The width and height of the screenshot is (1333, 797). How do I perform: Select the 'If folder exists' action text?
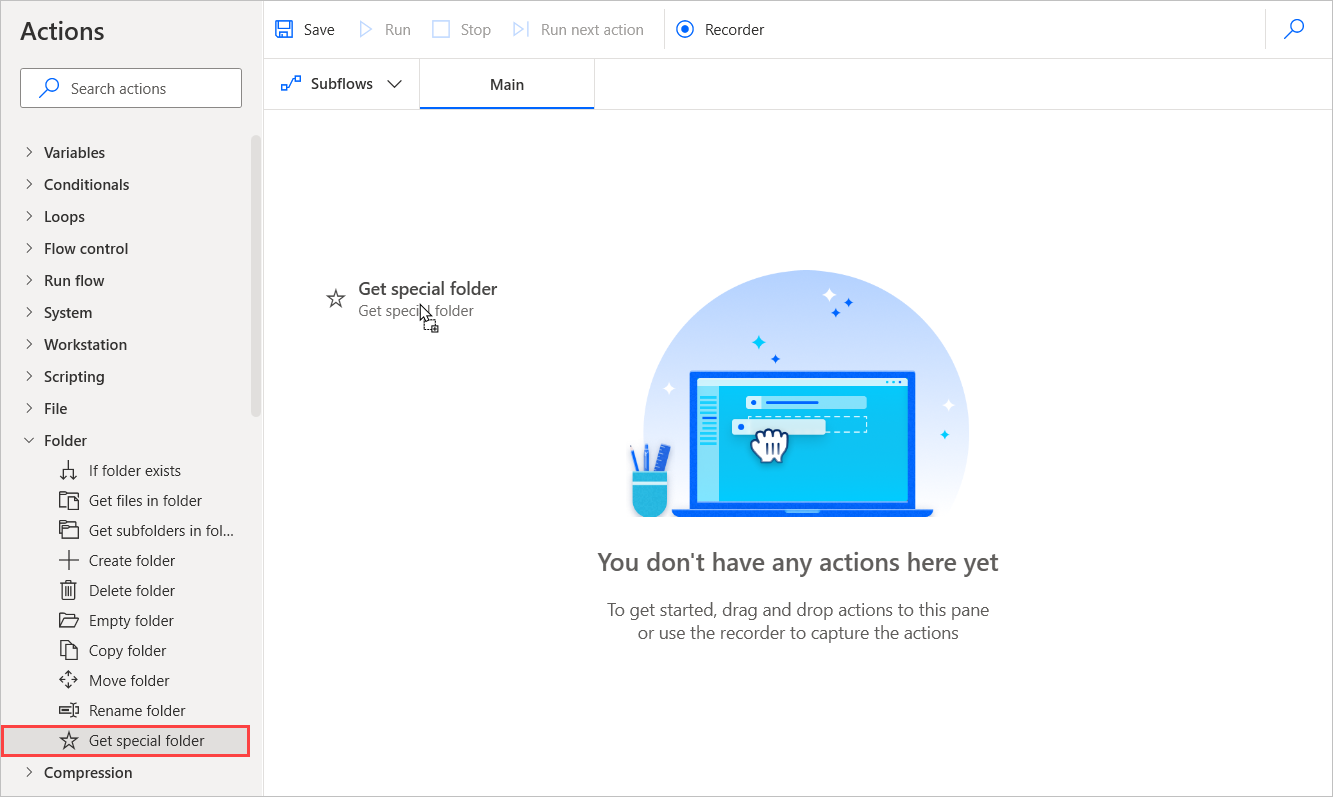click(x=135, y=470)
